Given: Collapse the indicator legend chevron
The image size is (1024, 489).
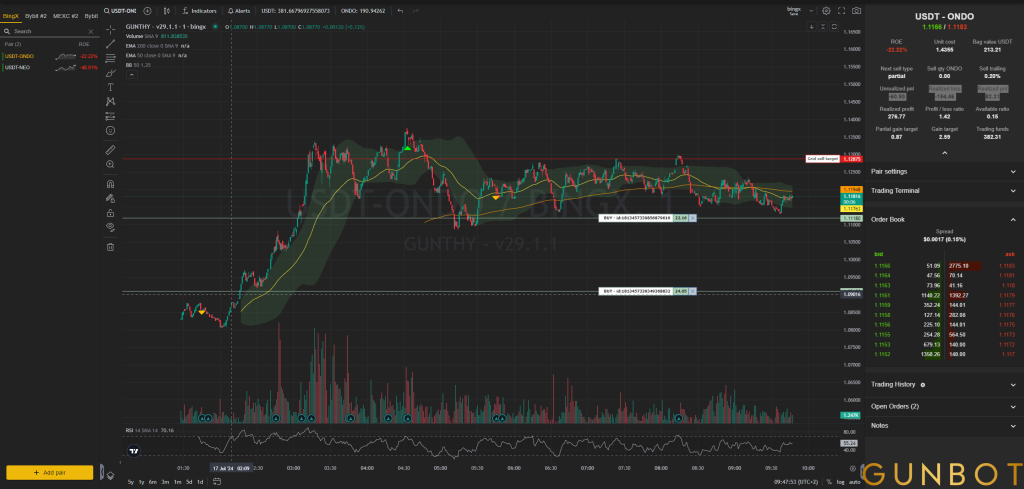Looking at the screenshot, I should (131, 75).
